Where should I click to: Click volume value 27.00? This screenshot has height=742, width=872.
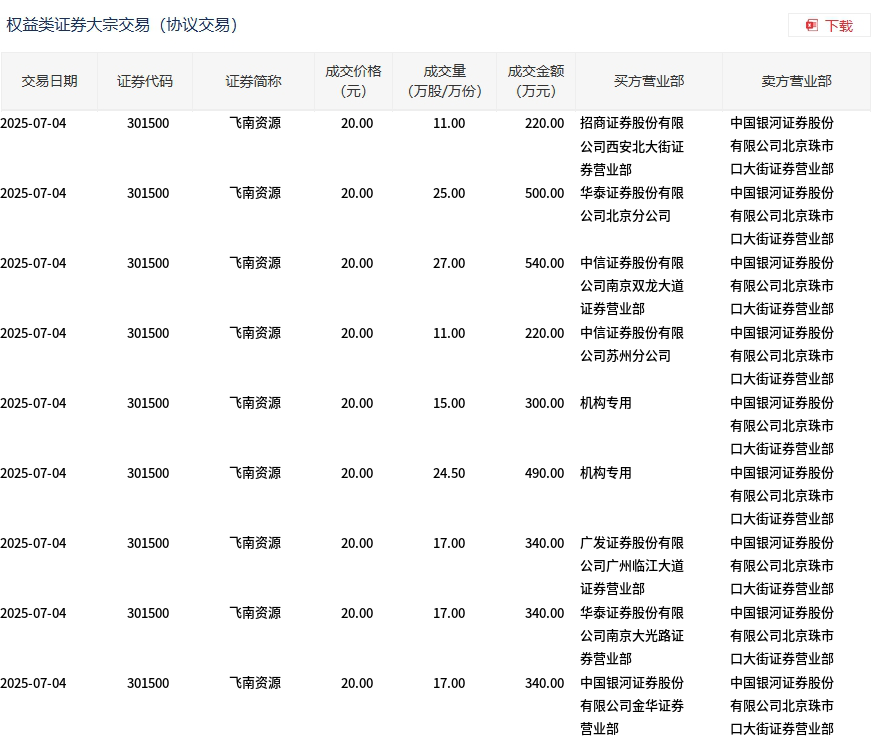449,264
